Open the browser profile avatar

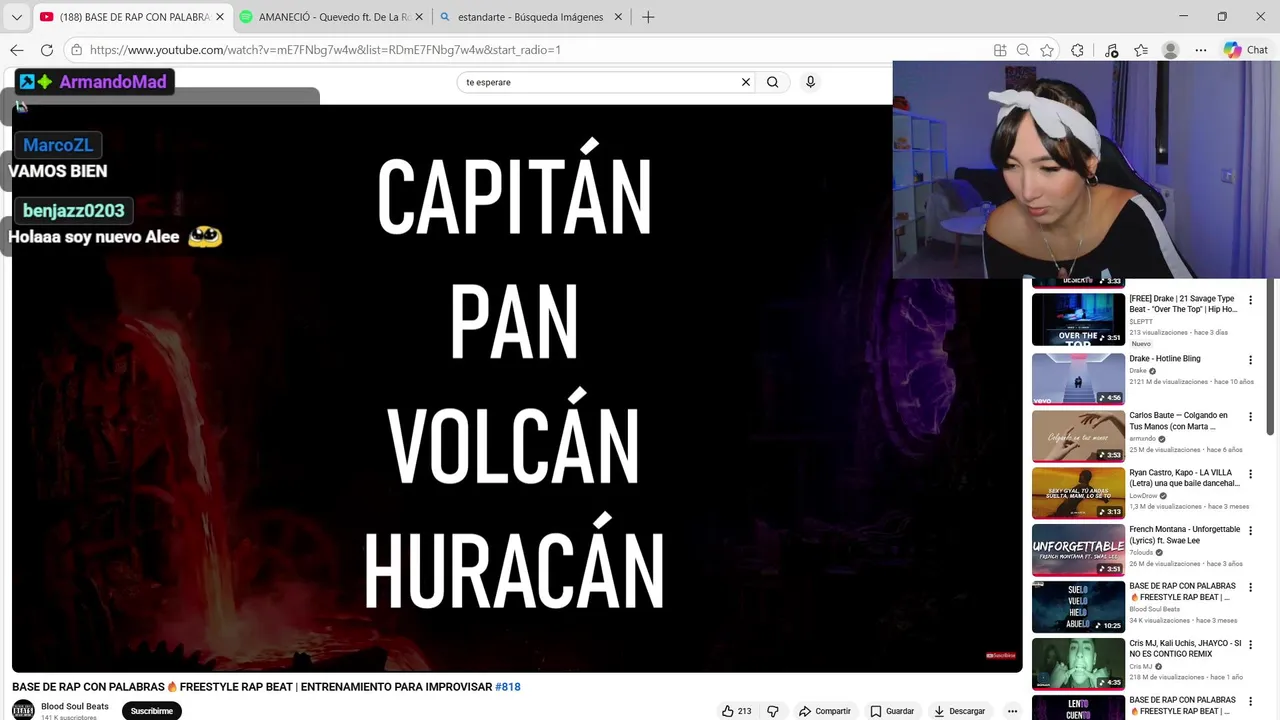pyautogui.click(x=1170, y=50)
